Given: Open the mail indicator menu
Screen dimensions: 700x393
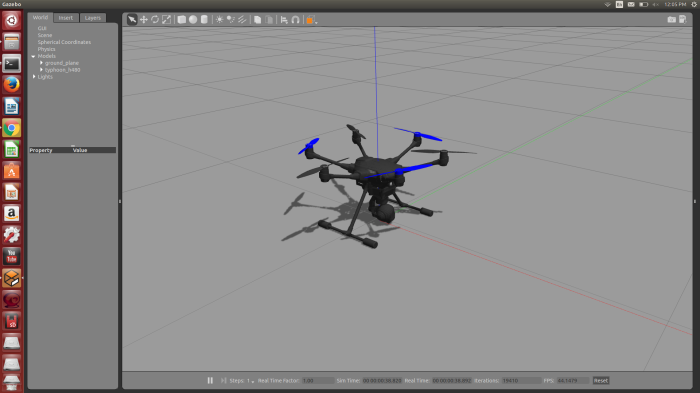Looking at the screenshot, I should point(631,4).
